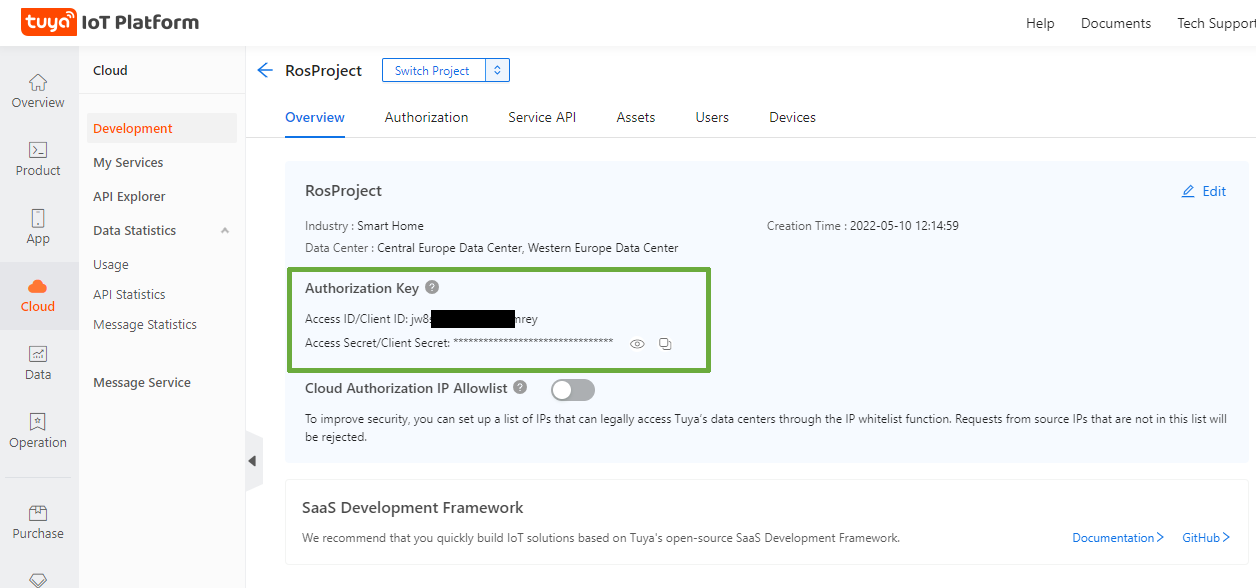Switch to the Users tab

(712, 117)
